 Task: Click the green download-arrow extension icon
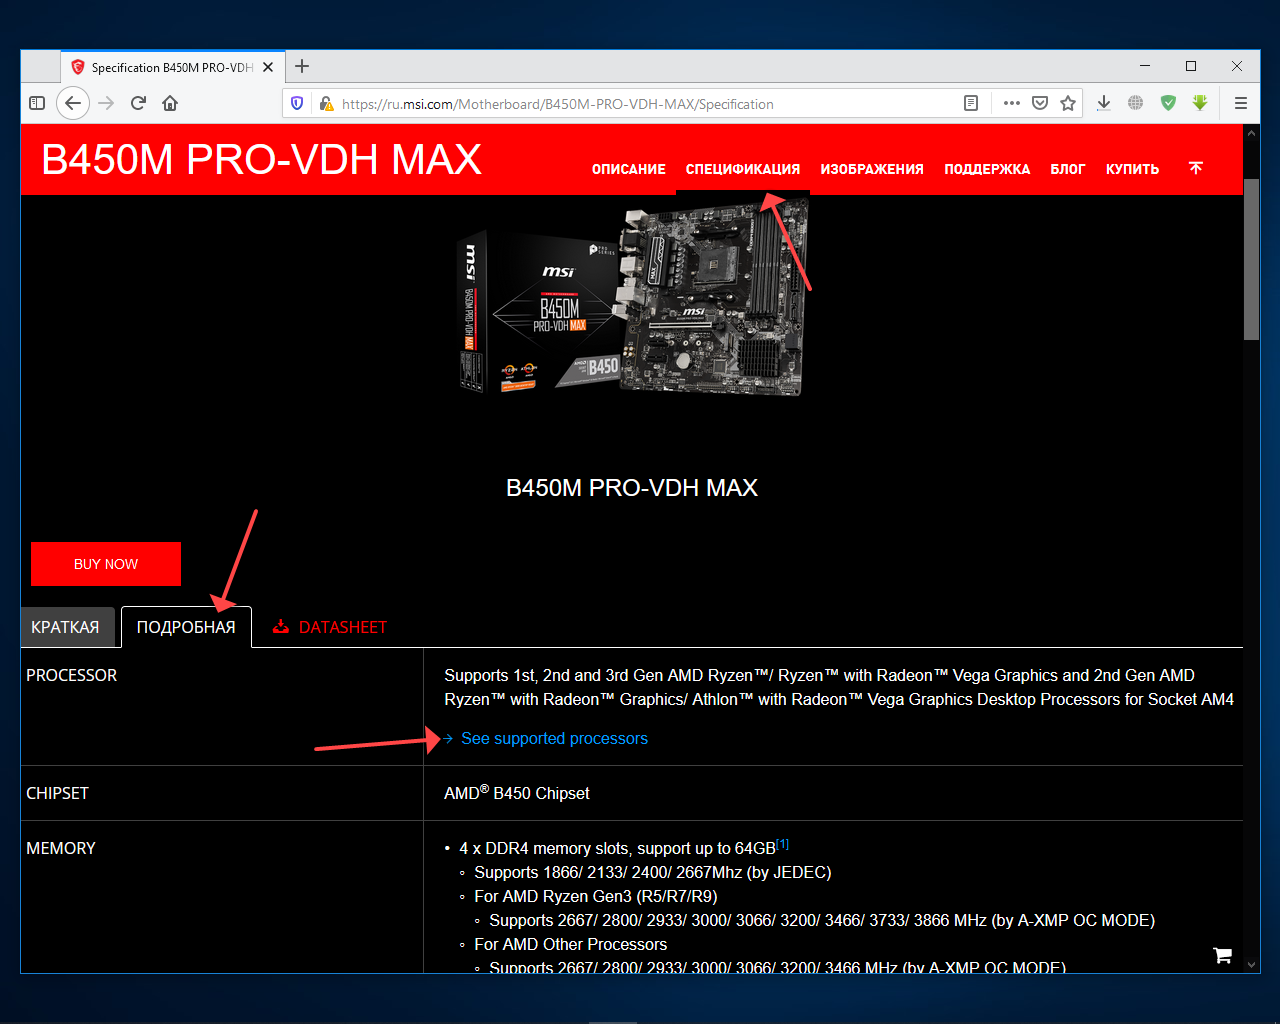coord(1200,103)
